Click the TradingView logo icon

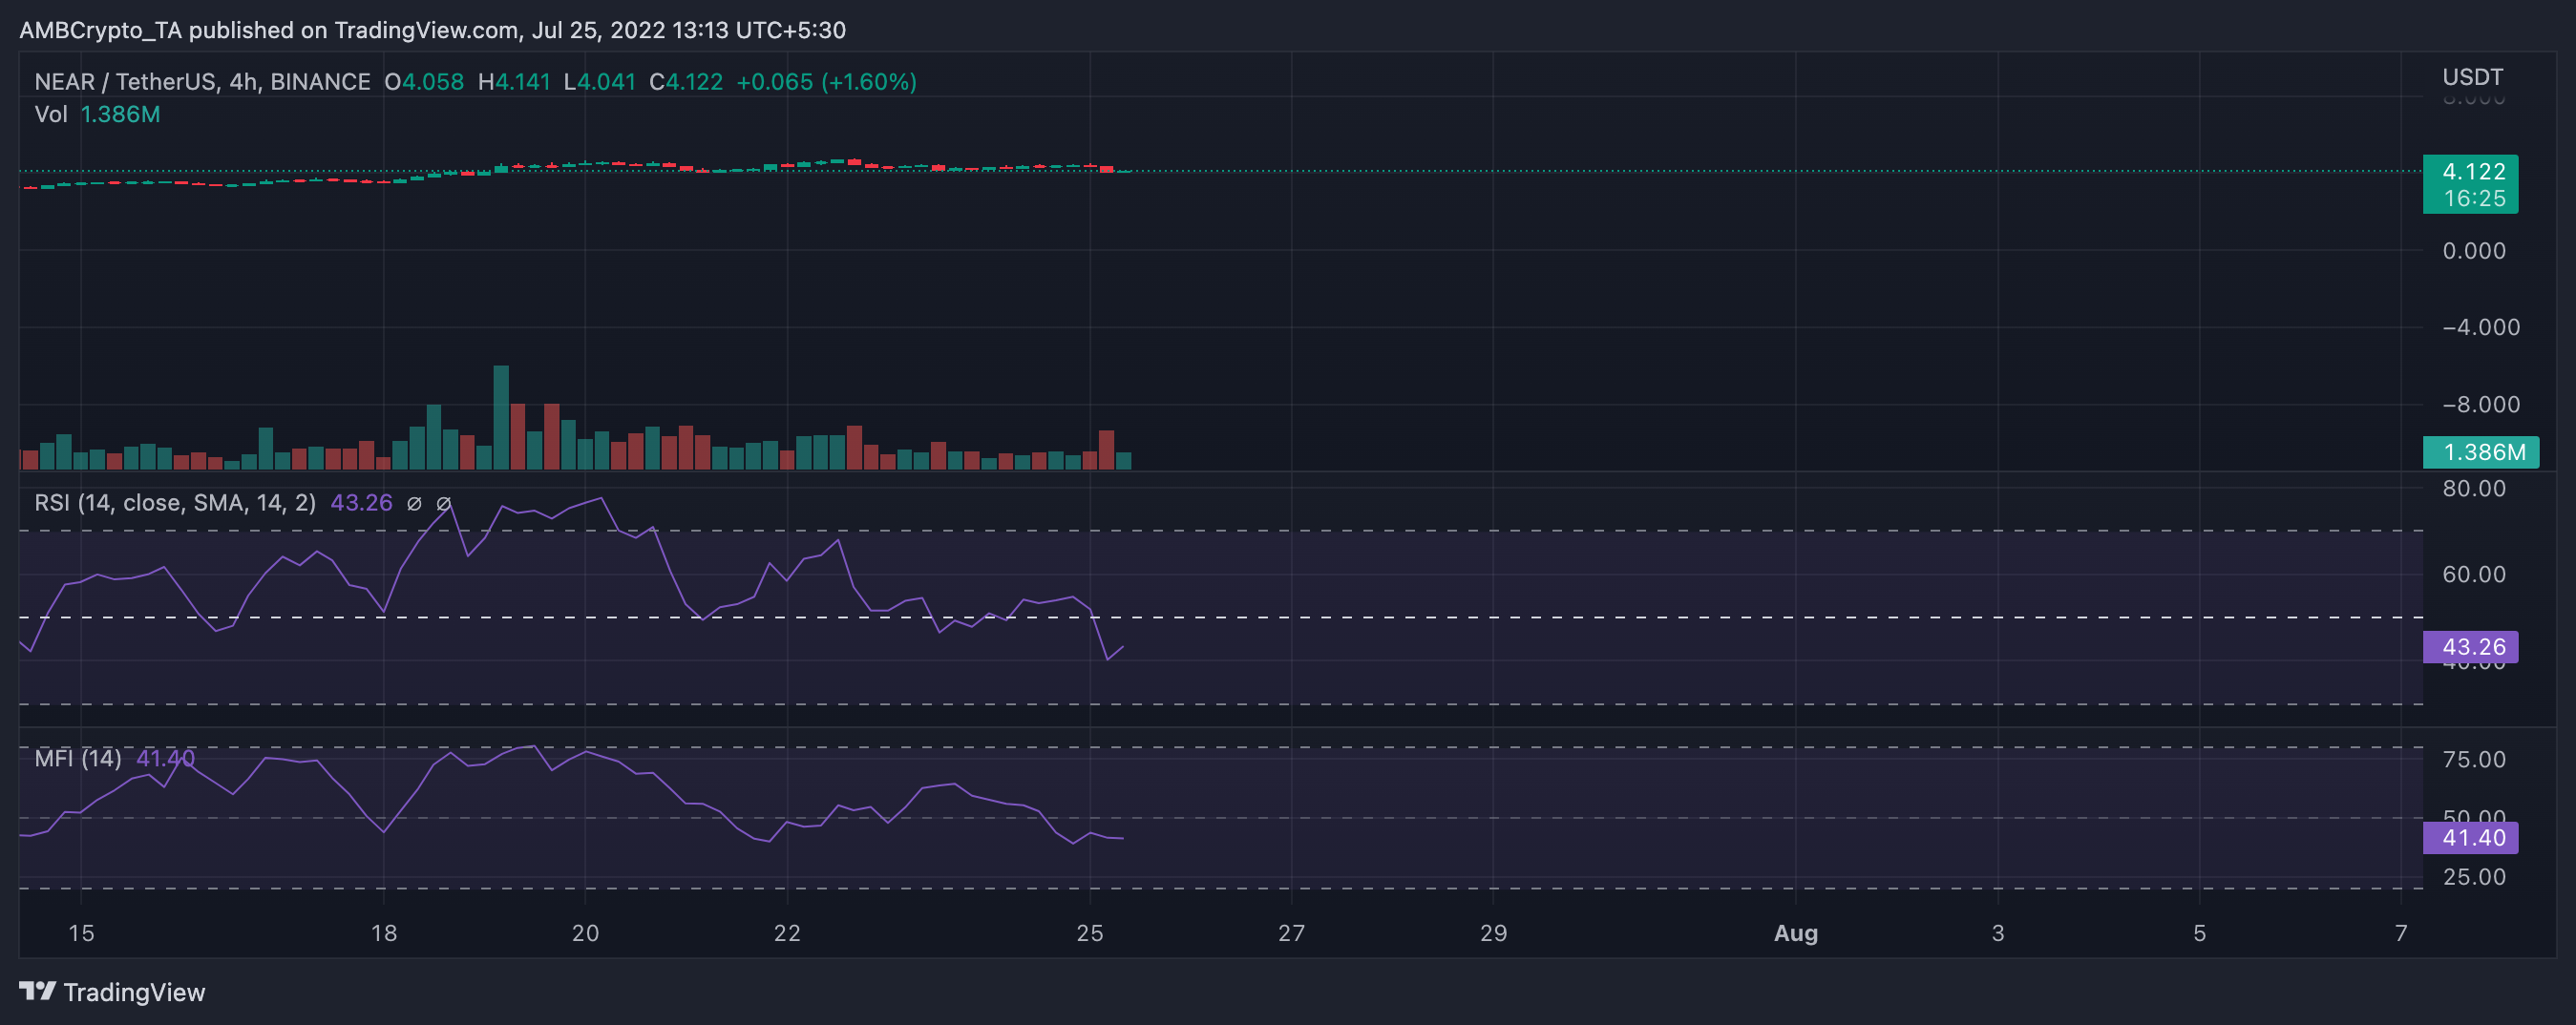click(36, 992)
